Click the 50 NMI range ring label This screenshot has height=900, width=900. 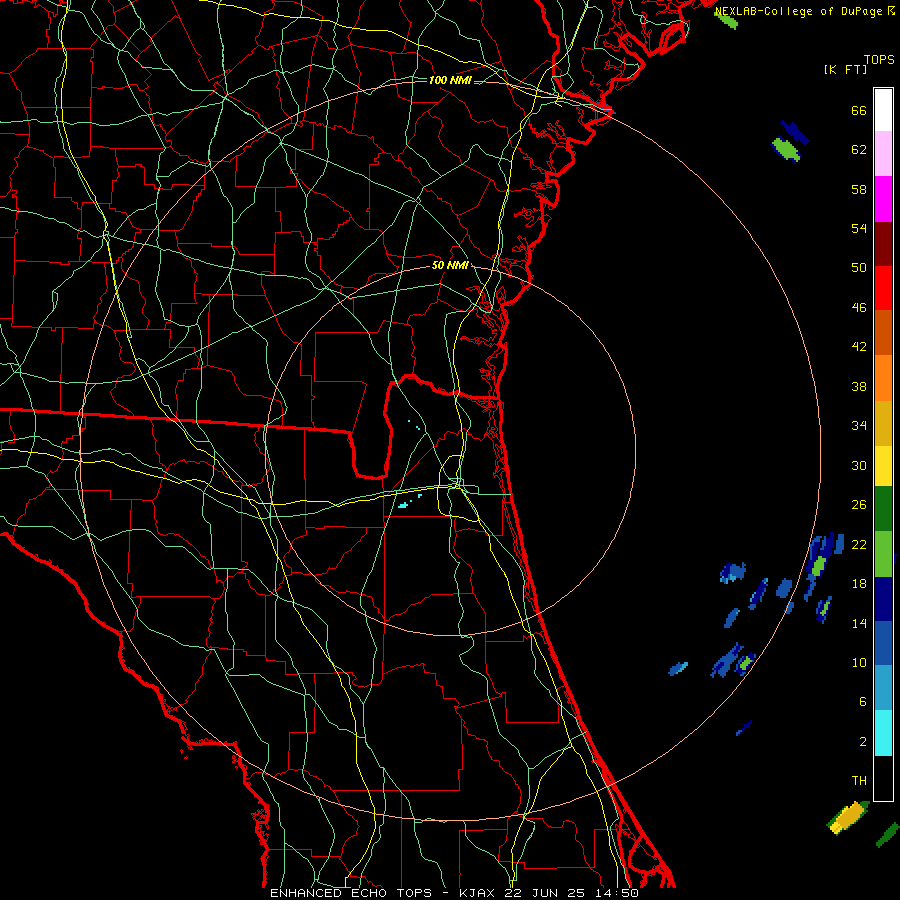click(450, 265)
